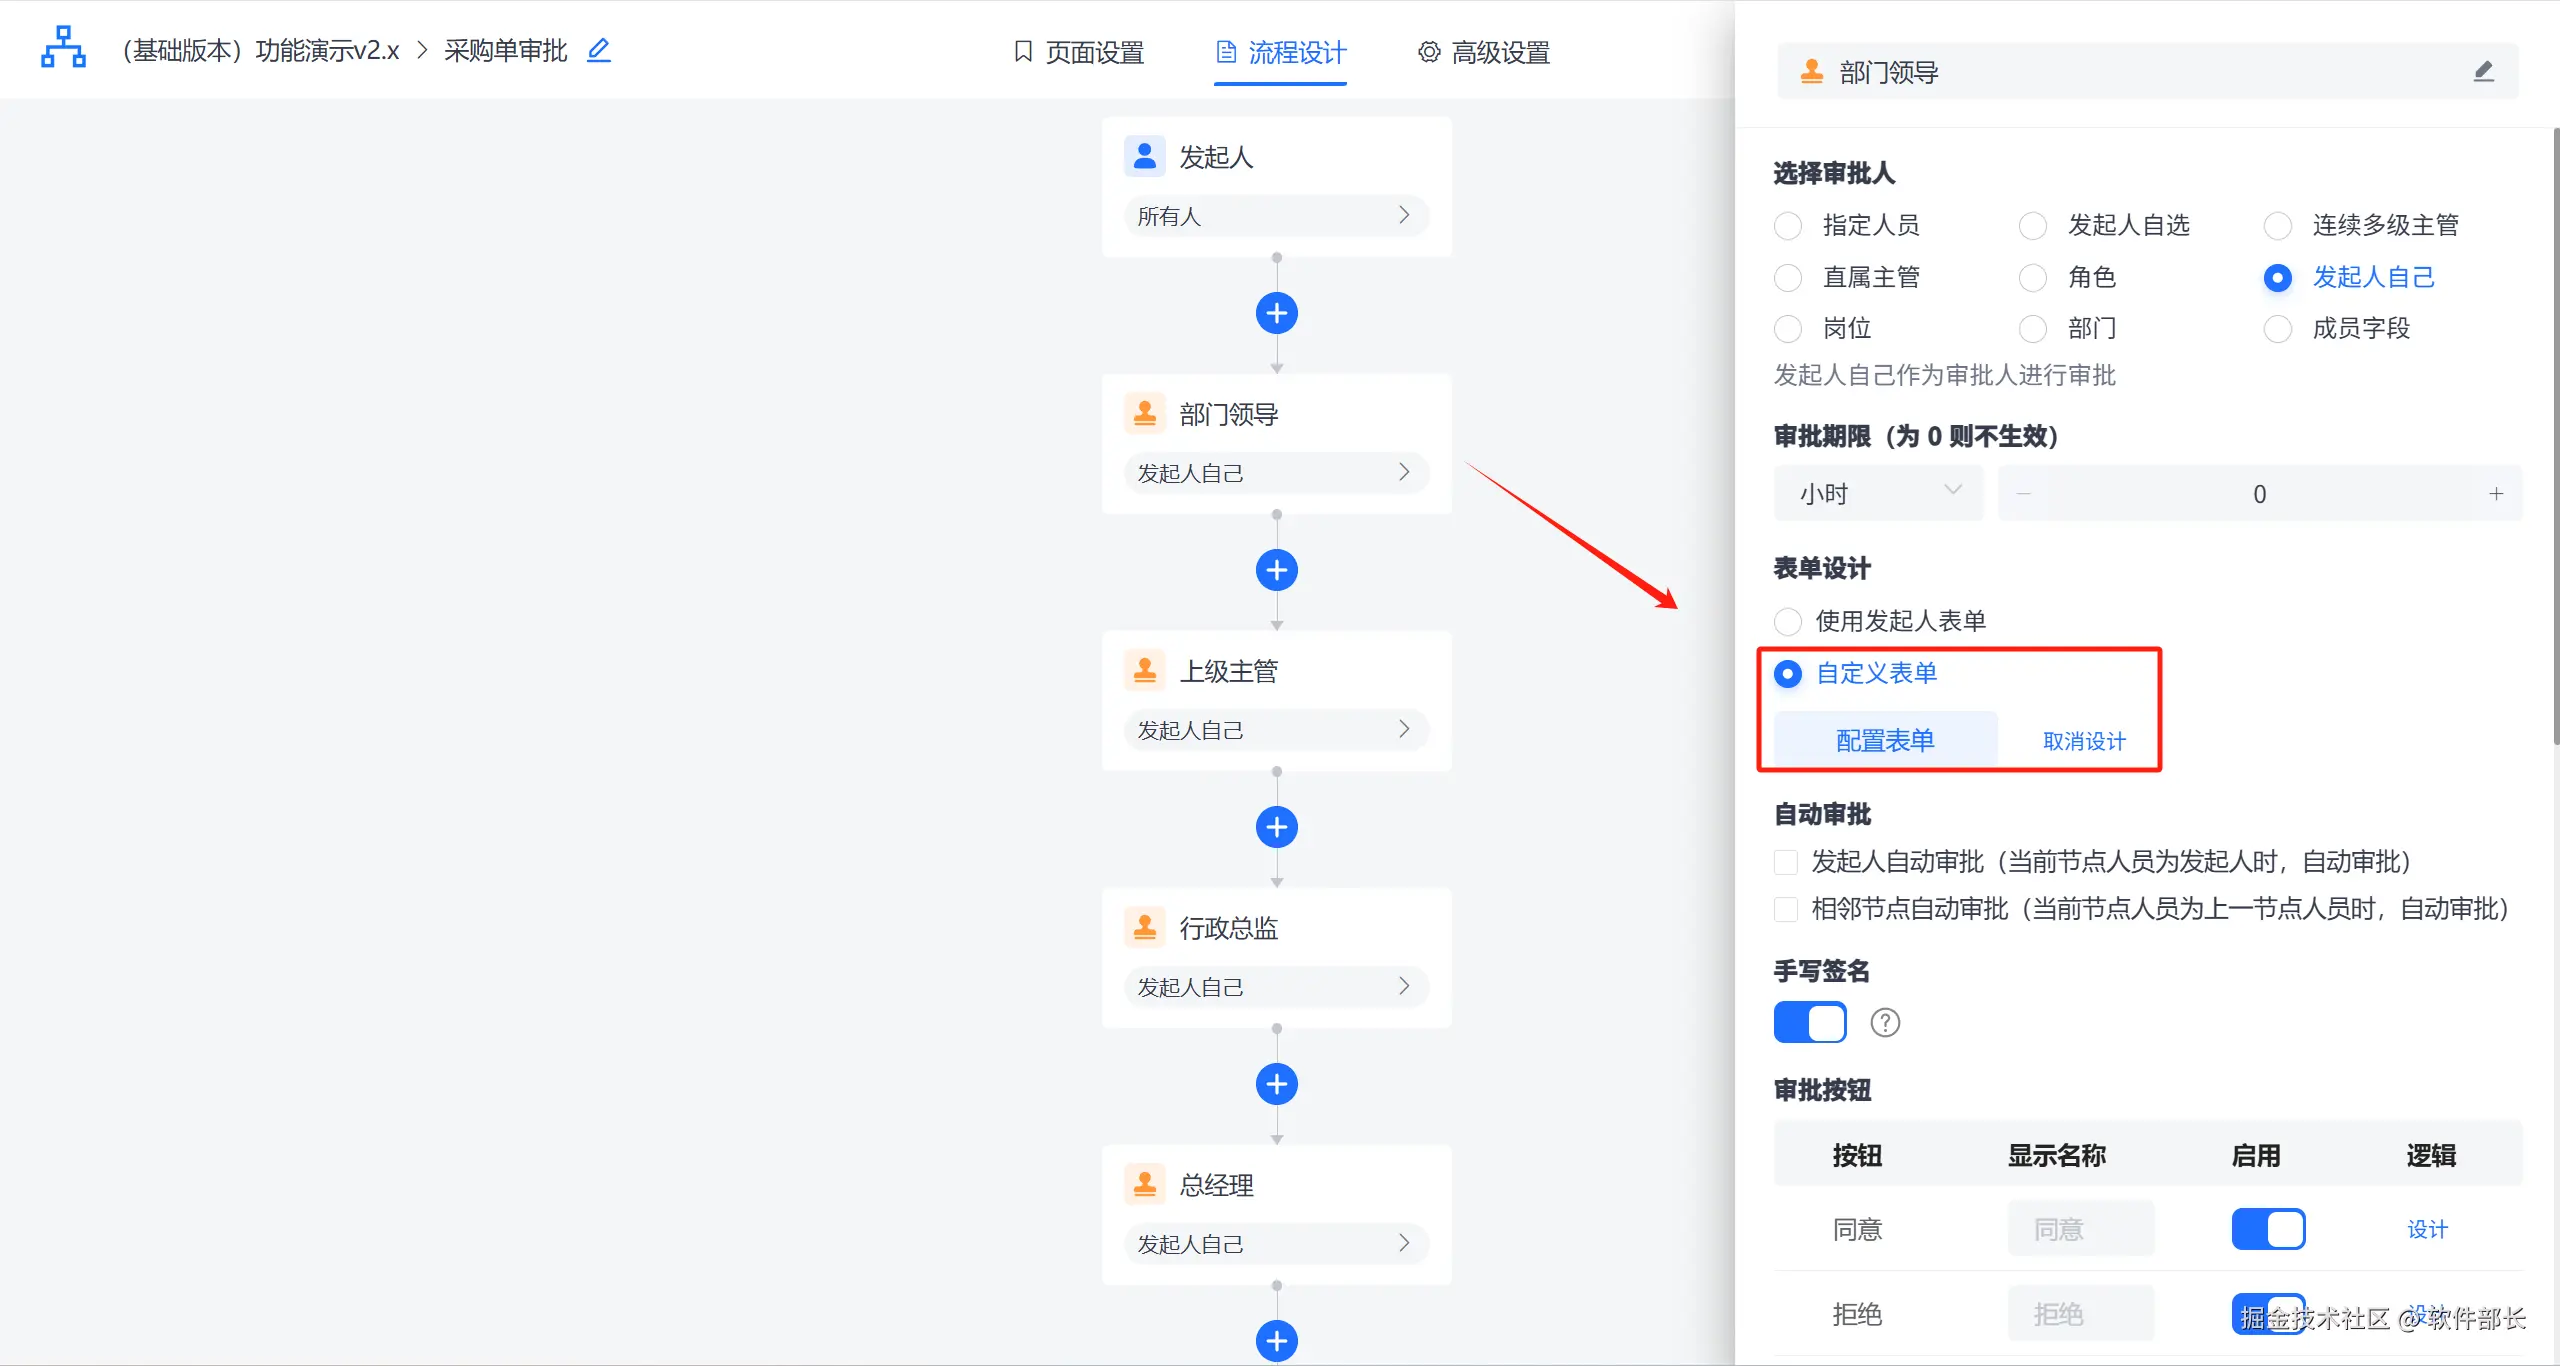Select the 行政总监 approver node icon
This screenshot has height=1366, width=2560.
click(x=1144, y=927)
